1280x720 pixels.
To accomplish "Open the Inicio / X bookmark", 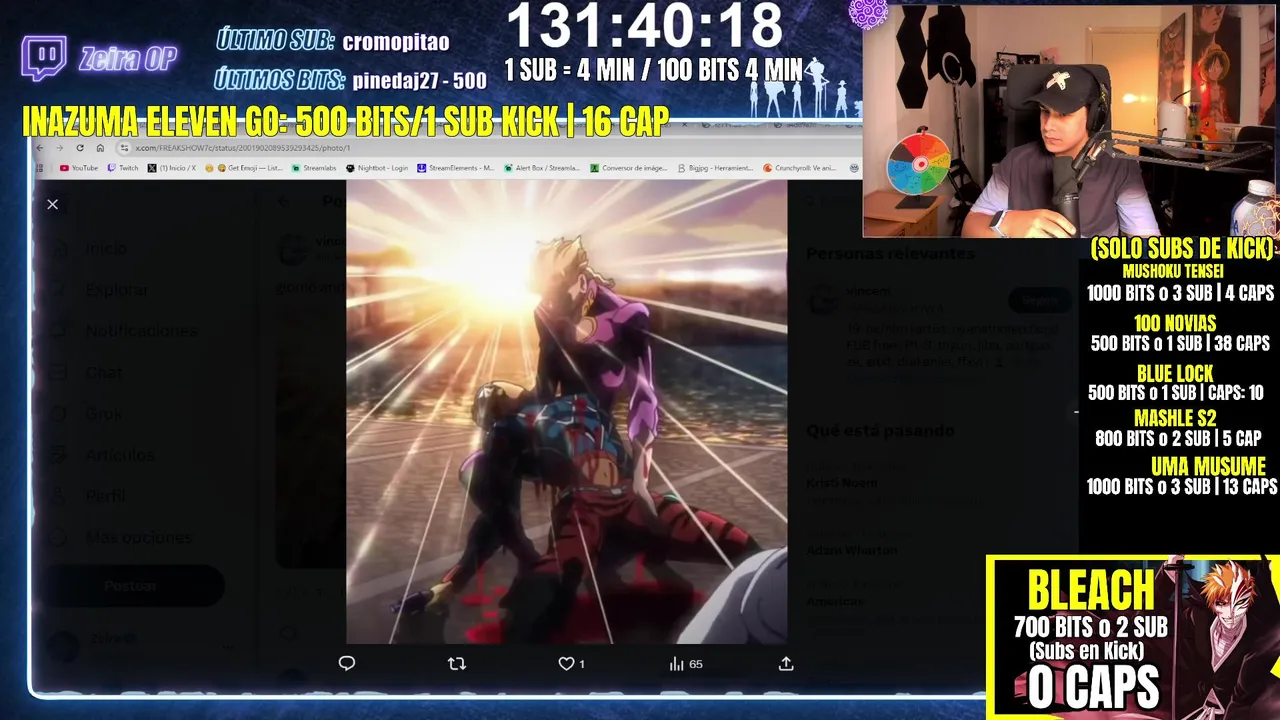I will point(172,168).
